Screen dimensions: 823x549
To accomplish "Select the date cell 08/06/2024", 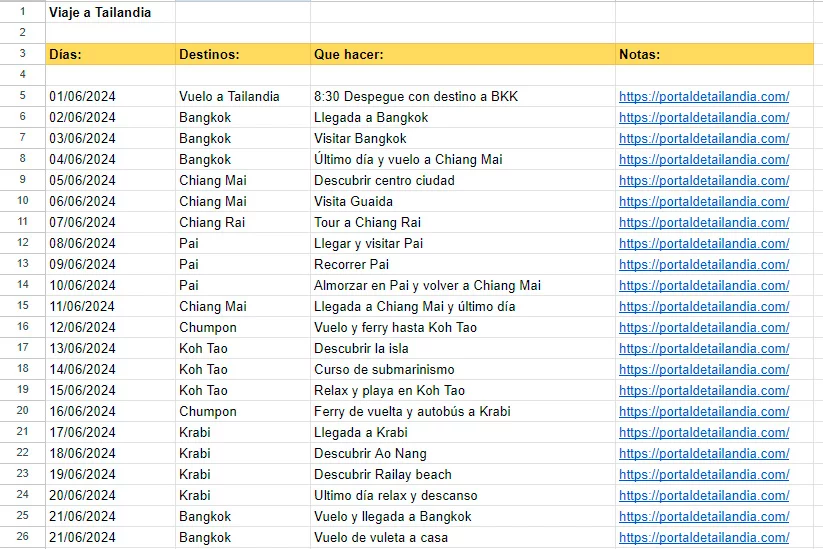I will click(x=110, y=244).
